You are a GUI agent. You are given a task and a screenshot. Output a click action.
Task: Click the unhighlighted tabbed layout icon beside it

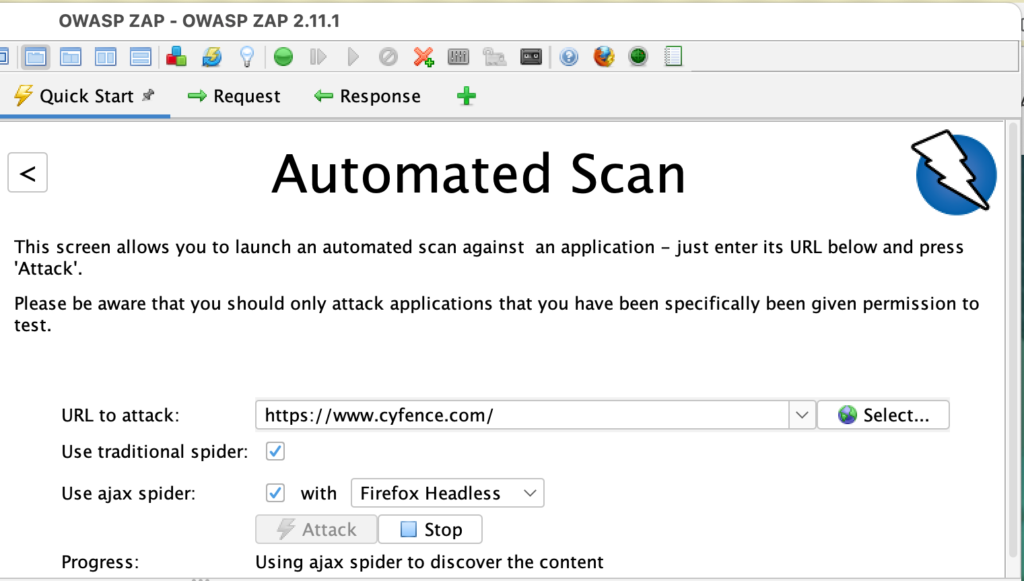pyautogui.click(x=71, y=57)
